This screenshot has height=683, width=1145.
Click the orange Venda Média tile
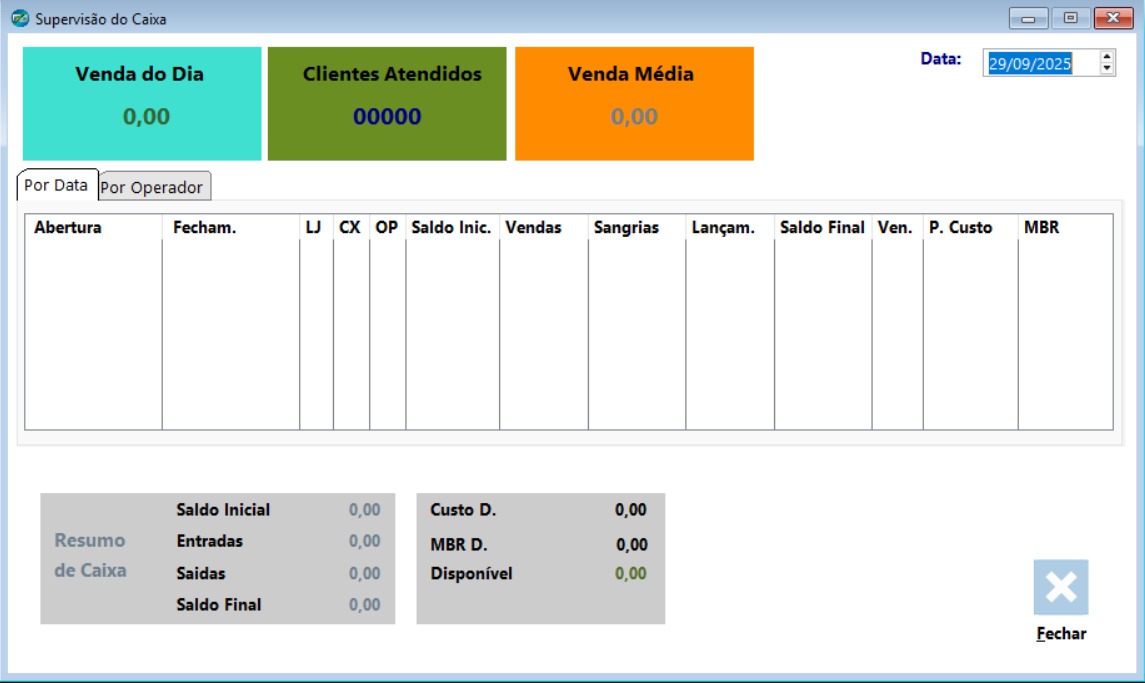634,103
